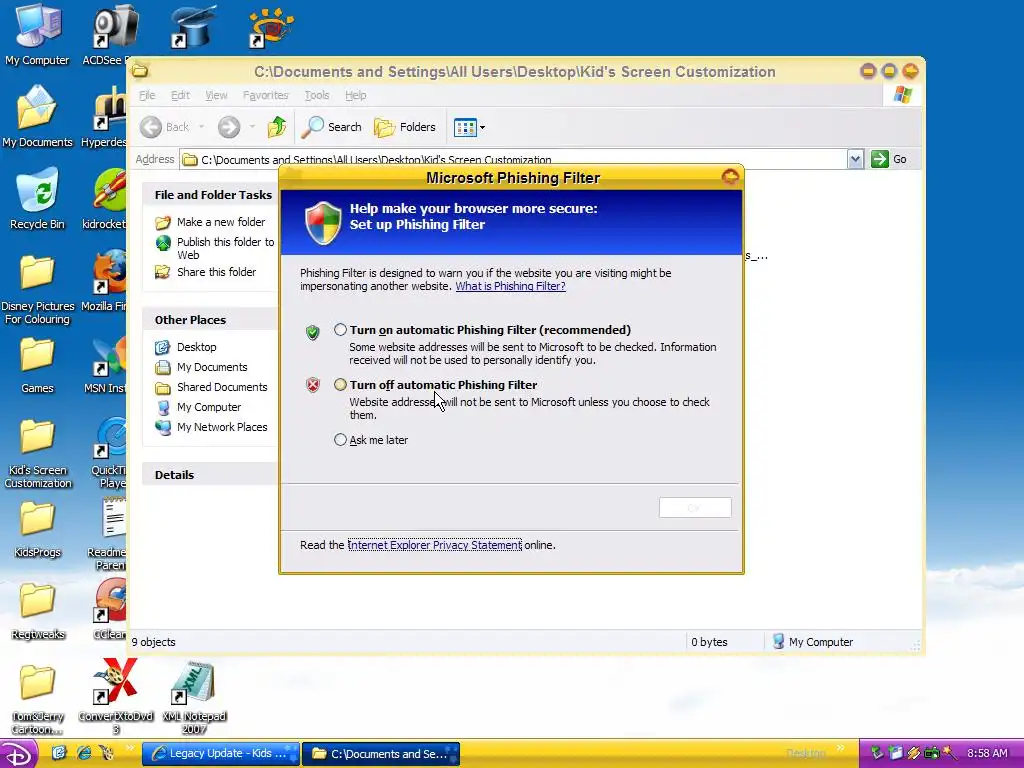The height and width of the screenshot is (768, 1024).
Task: Select Kid's Screen Customization desktop folder
Action: click(x=37, y=453)
